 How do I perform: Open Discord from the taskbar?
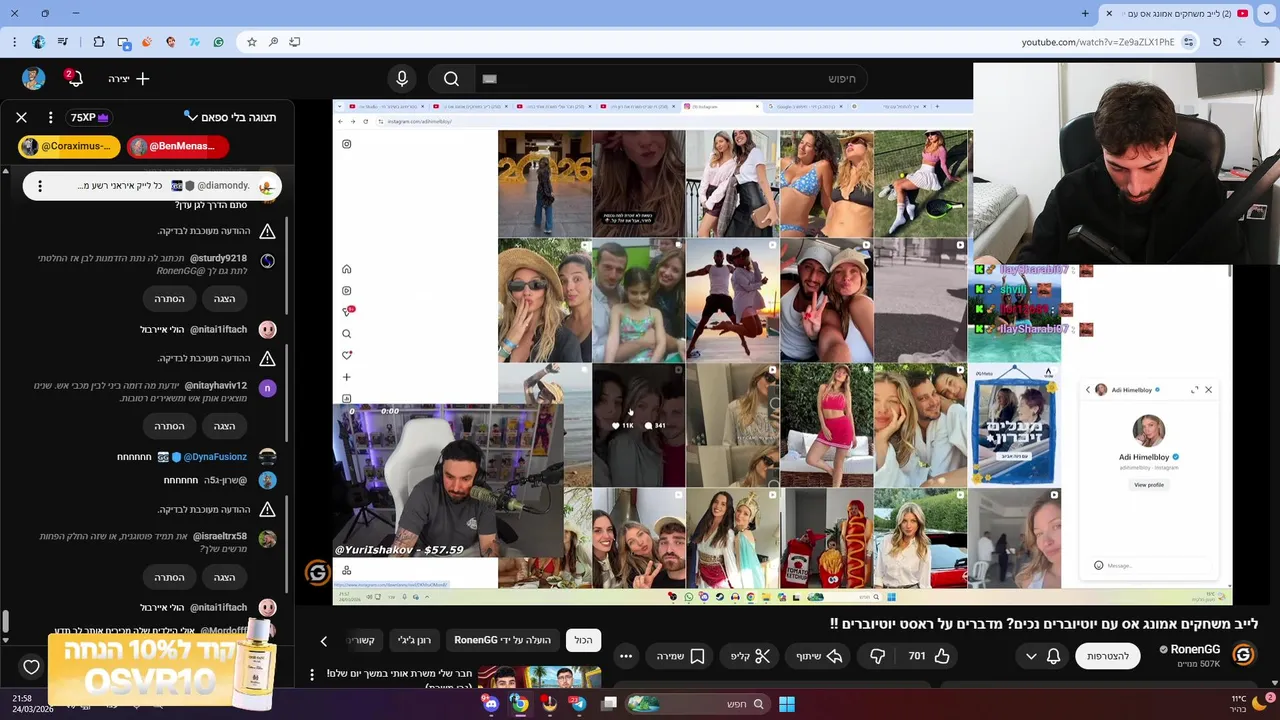coord(491,704)
